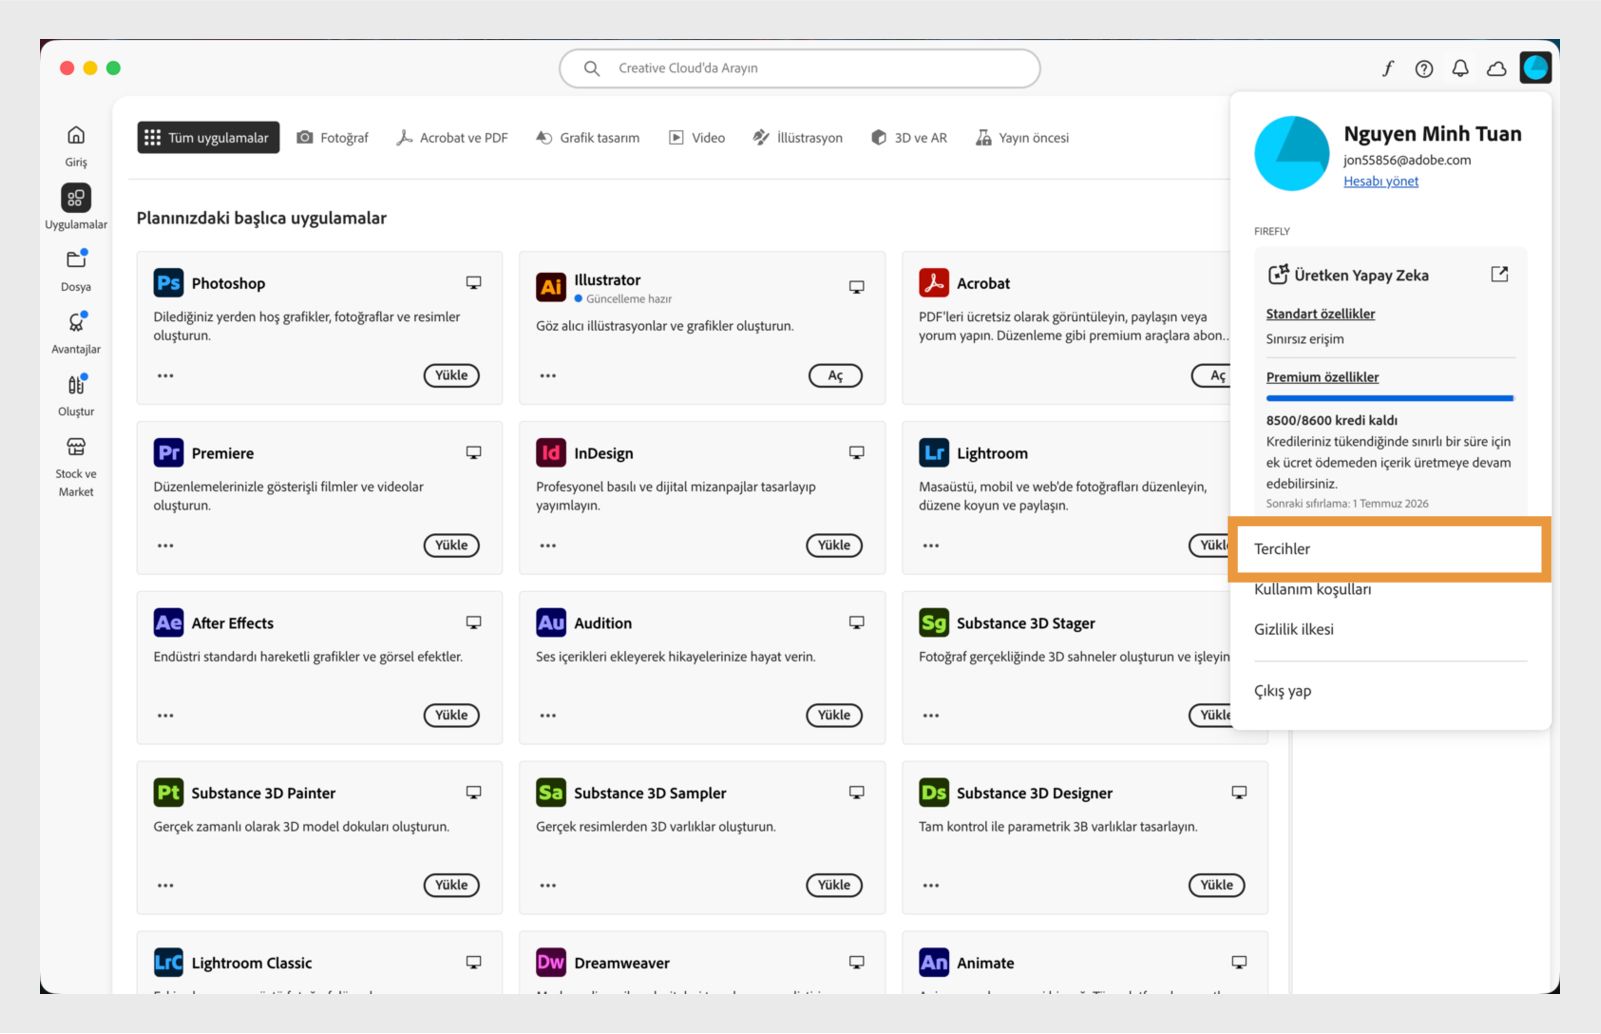The height and width of the screenshot is (1034, 1601).
Task: Click Aç button for Illustrator
Action: pyautogui.click(x=835, y=376)
